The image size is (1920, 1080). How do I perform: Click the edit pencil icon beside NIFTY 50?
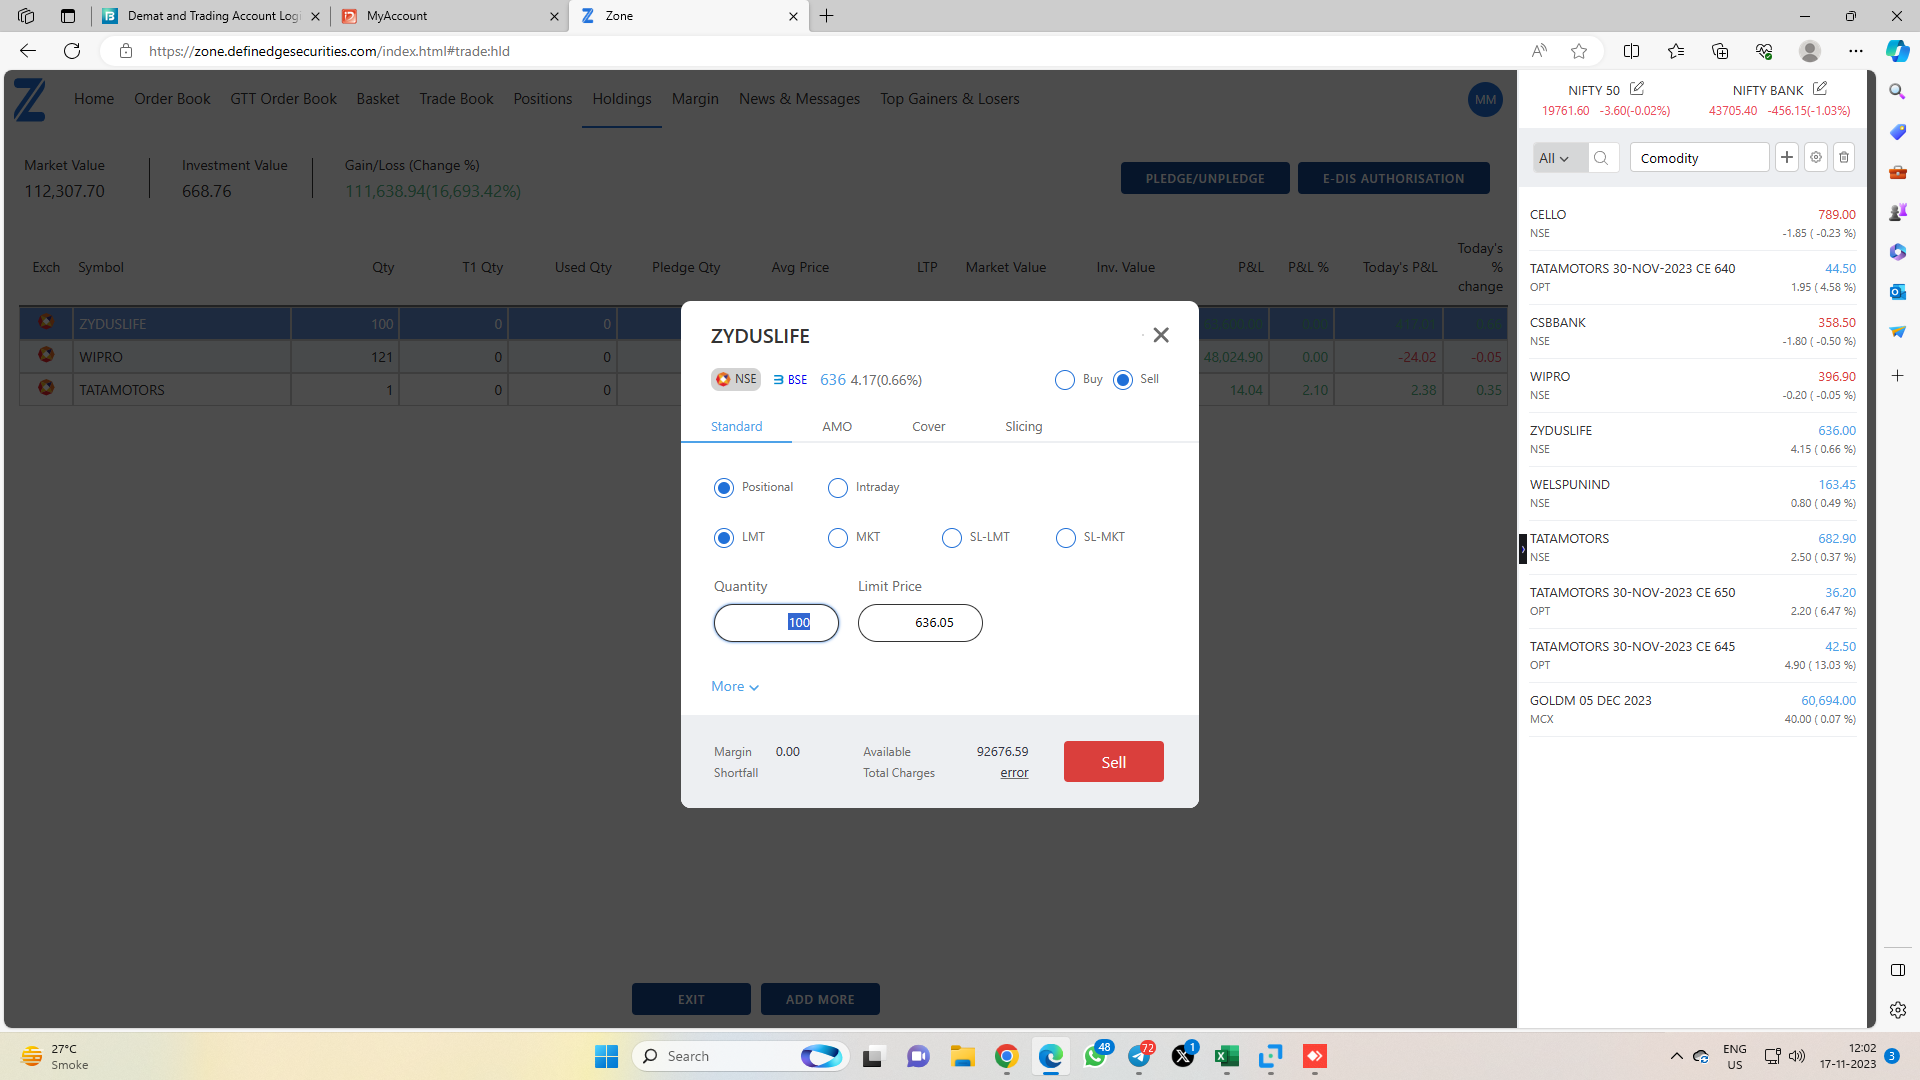click(1637, 88)
